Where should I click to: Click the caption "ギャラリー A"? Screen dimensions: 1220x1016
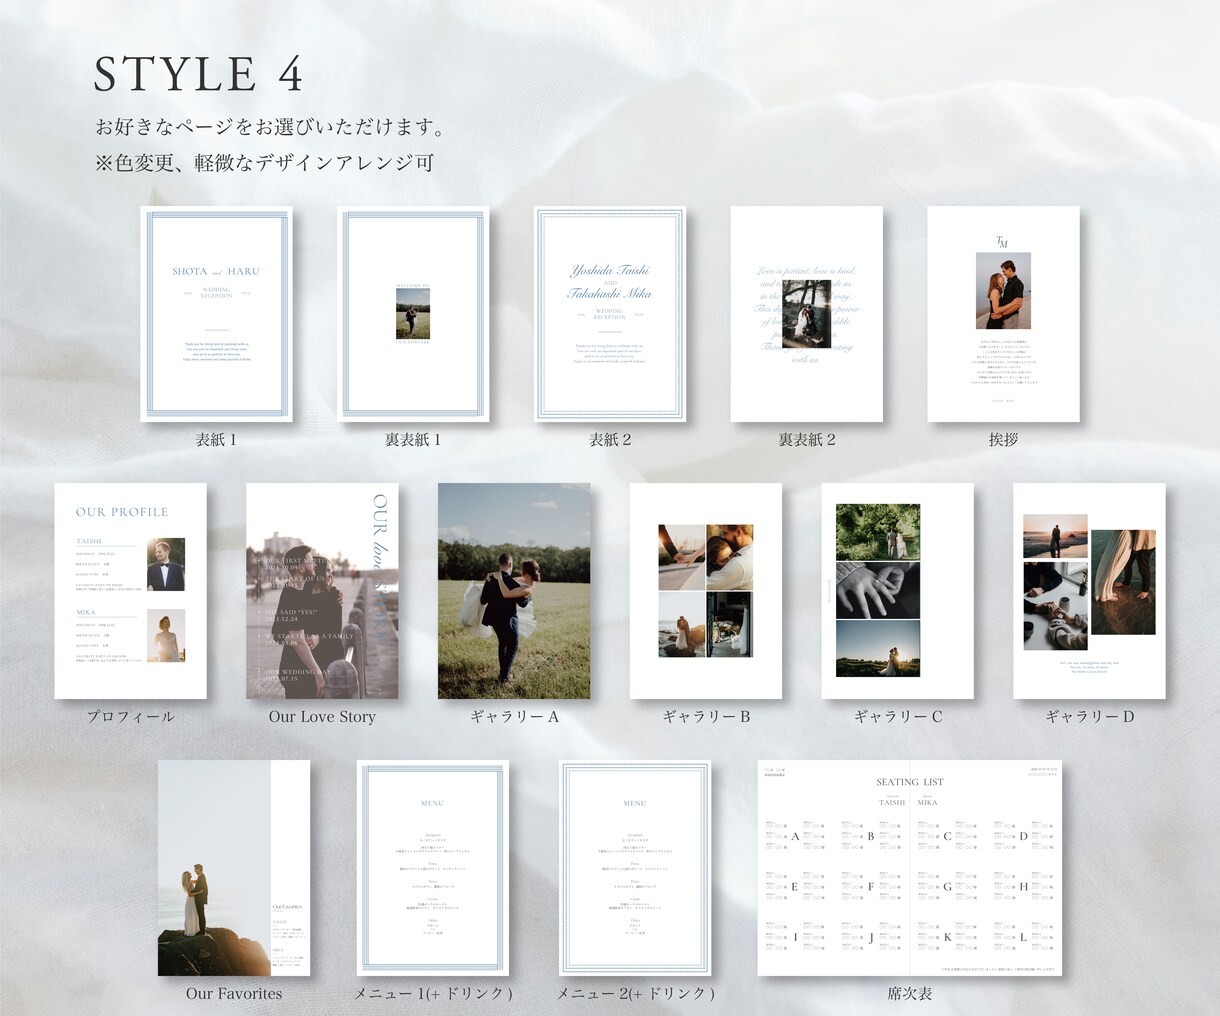pos(514,716)
